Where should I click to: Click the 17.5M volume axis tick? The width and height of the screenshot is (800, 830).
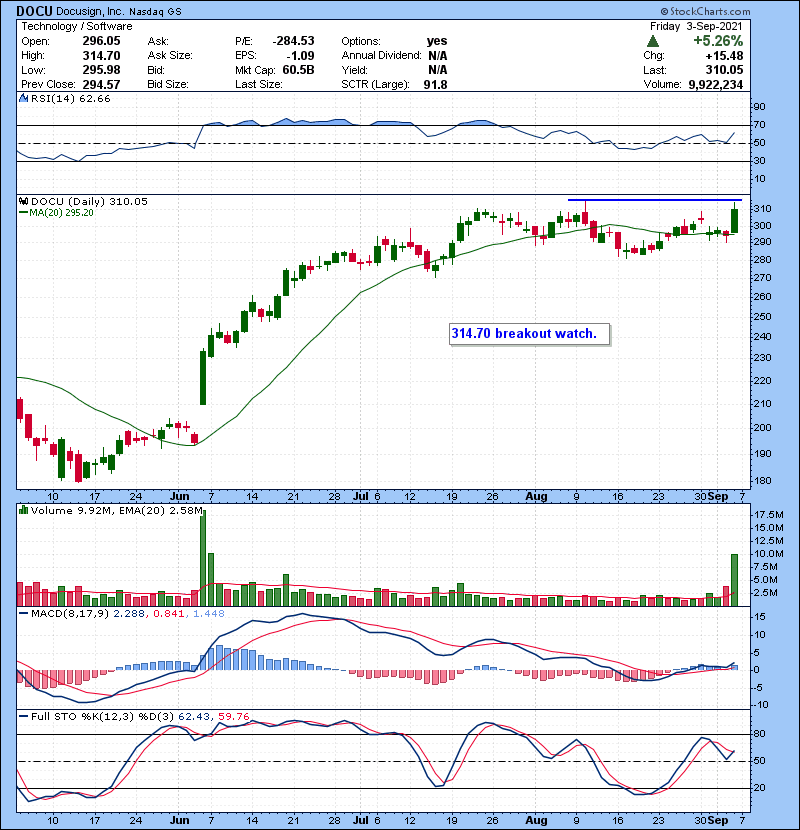click(x=769, y=515)
